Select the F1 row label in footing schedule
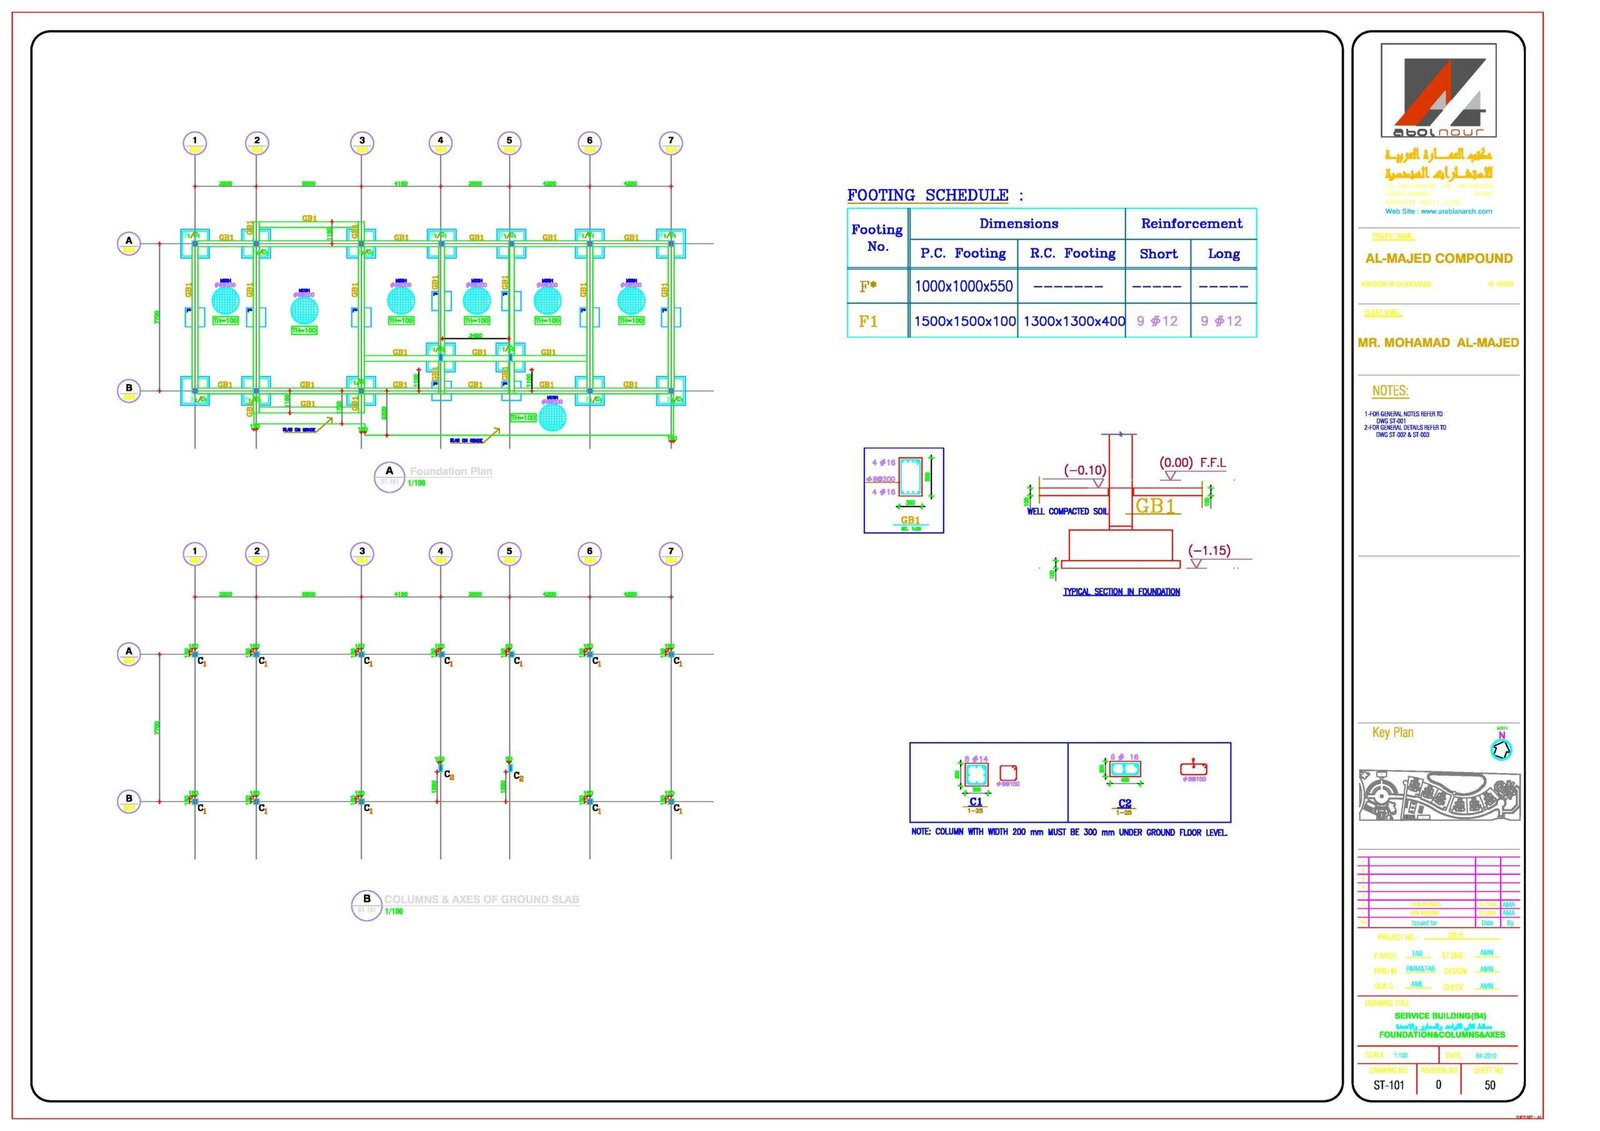 869,321
